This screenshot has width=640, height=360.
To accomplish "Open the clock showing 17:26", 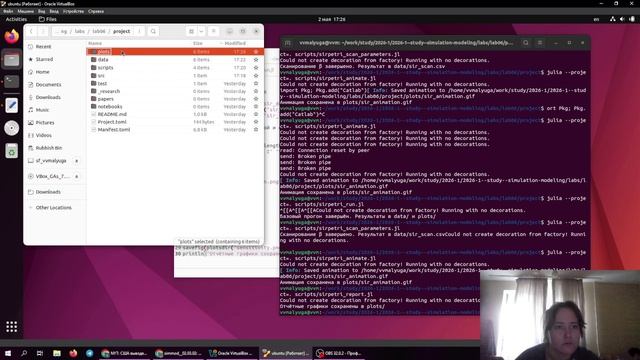I will 331,19.
